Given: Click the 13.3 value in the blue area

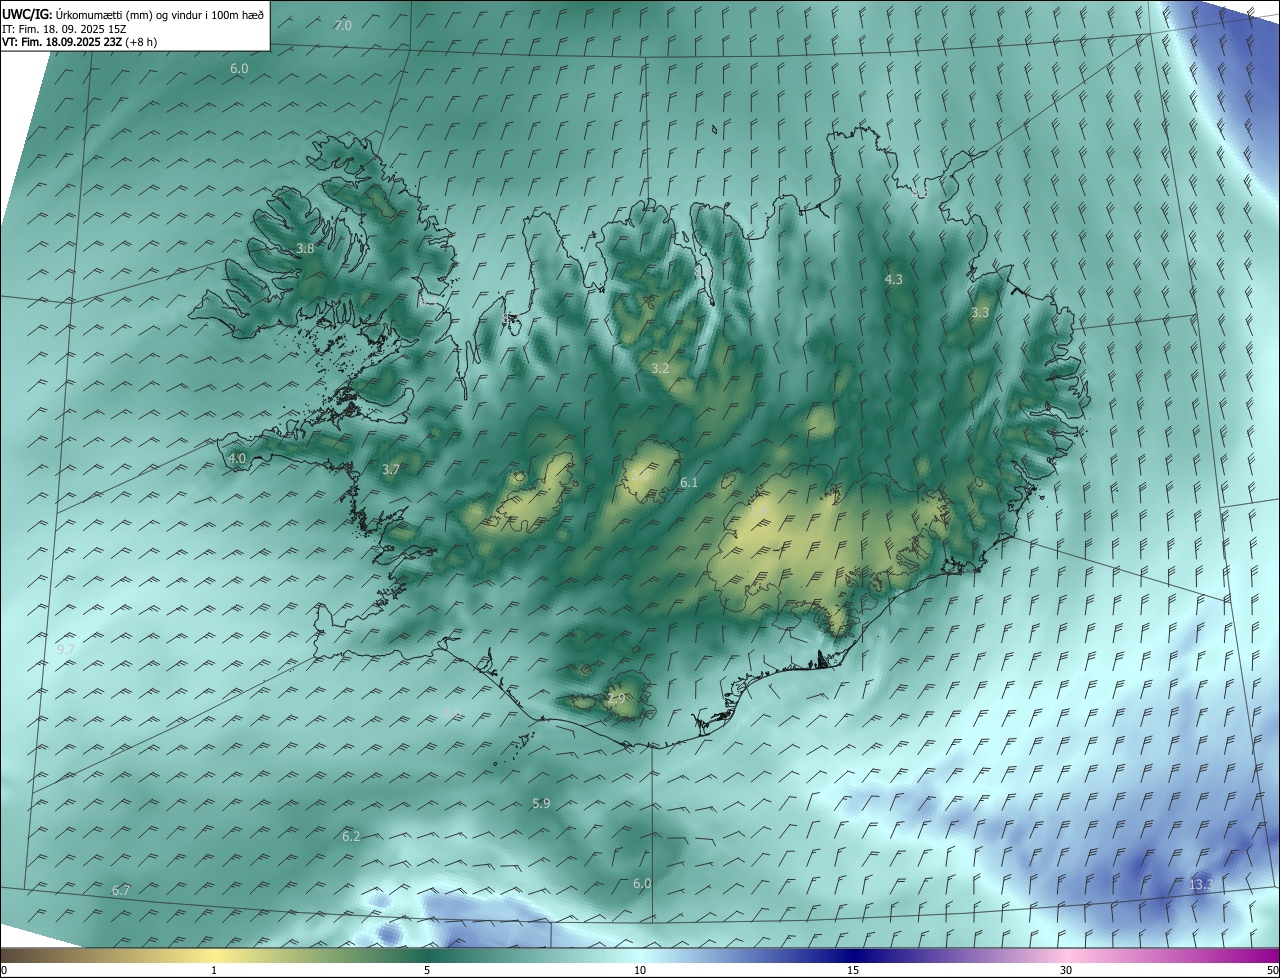Looking at the screenshot, I should click(x=1201, y=884).
